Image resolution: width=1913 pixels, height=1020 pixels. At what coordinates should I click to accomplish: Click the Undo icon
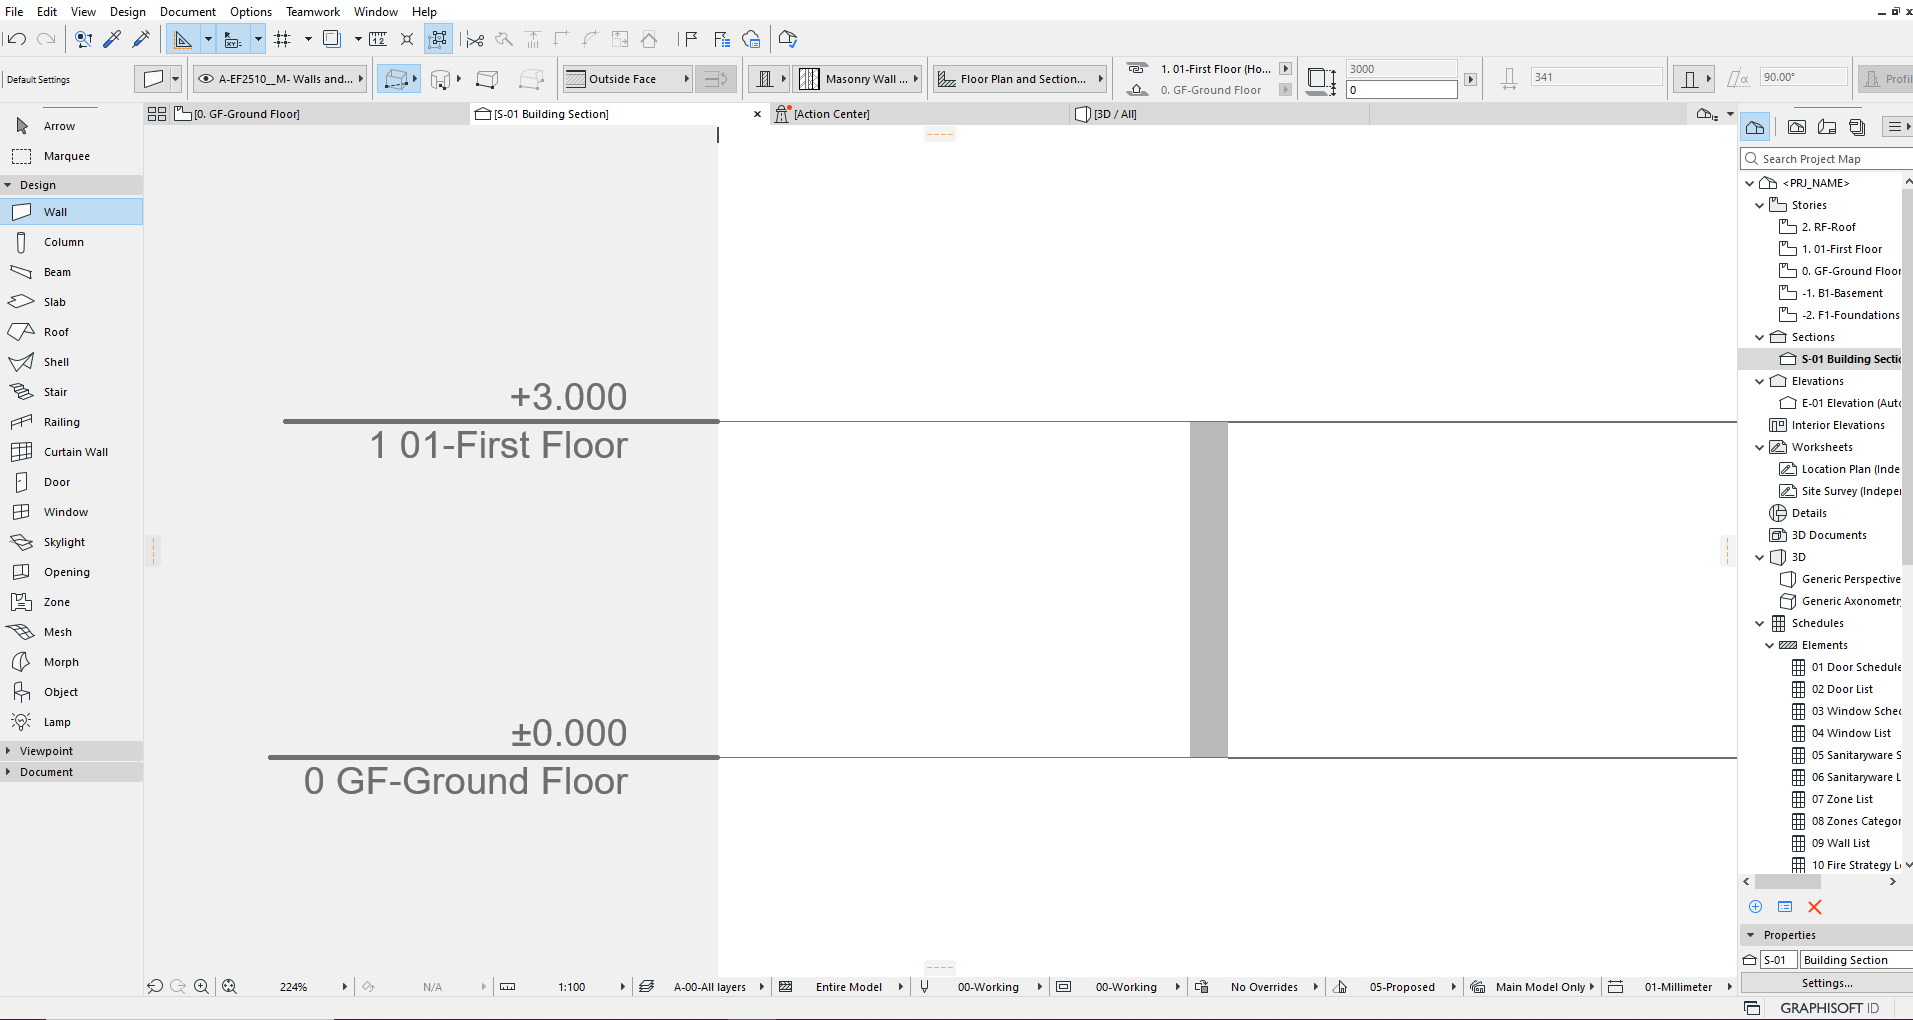[x=16, y=39]
